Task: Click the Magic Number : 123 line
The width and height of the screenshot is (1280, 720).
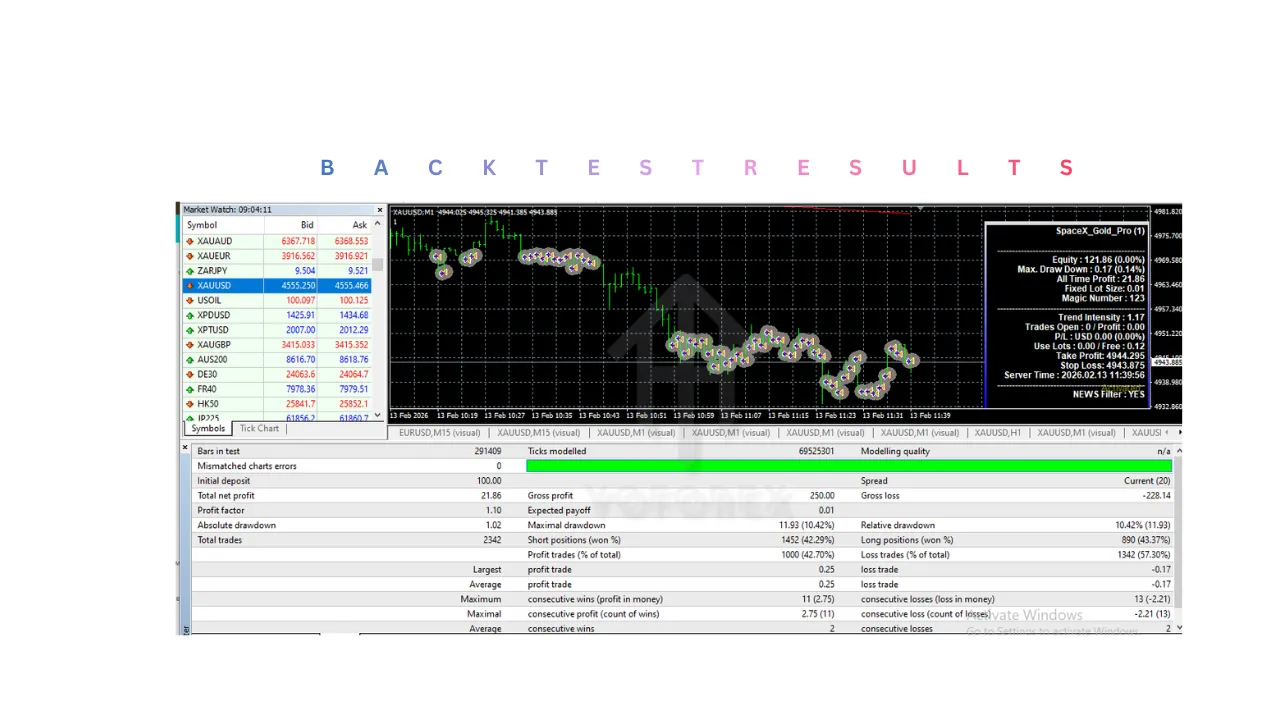Action: point(1102,298)
